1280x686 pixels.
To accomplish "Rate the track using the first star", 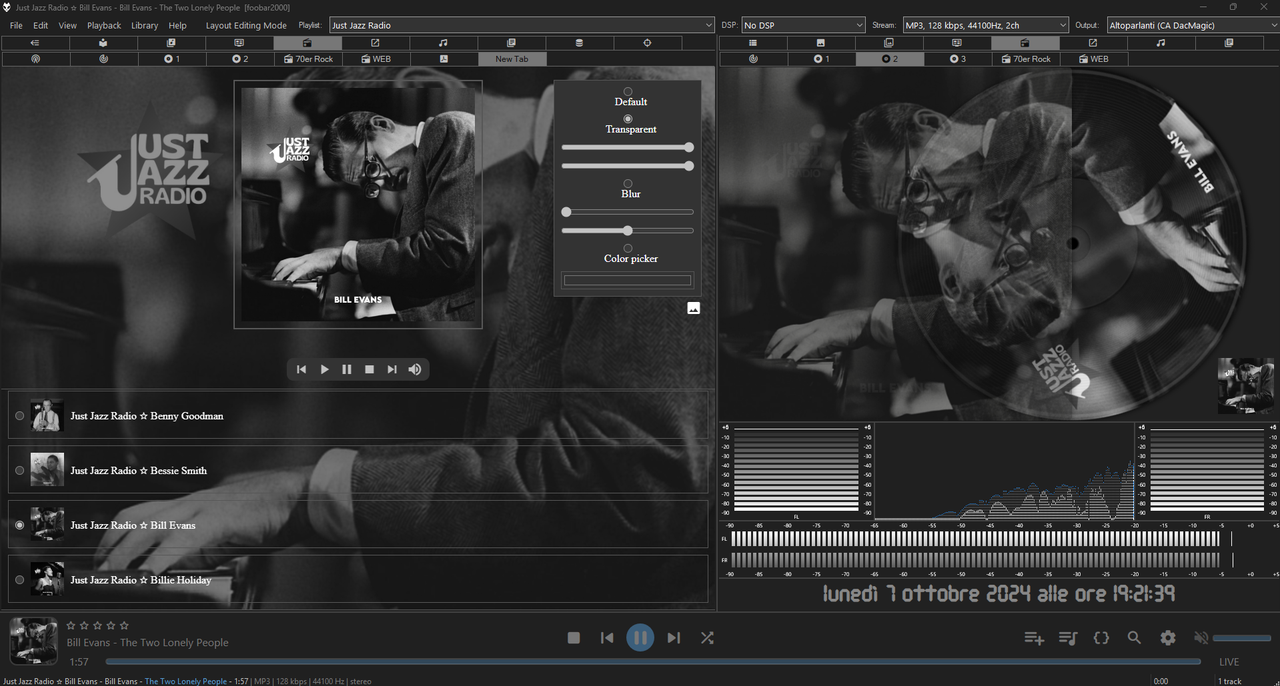I will [71, 625].
